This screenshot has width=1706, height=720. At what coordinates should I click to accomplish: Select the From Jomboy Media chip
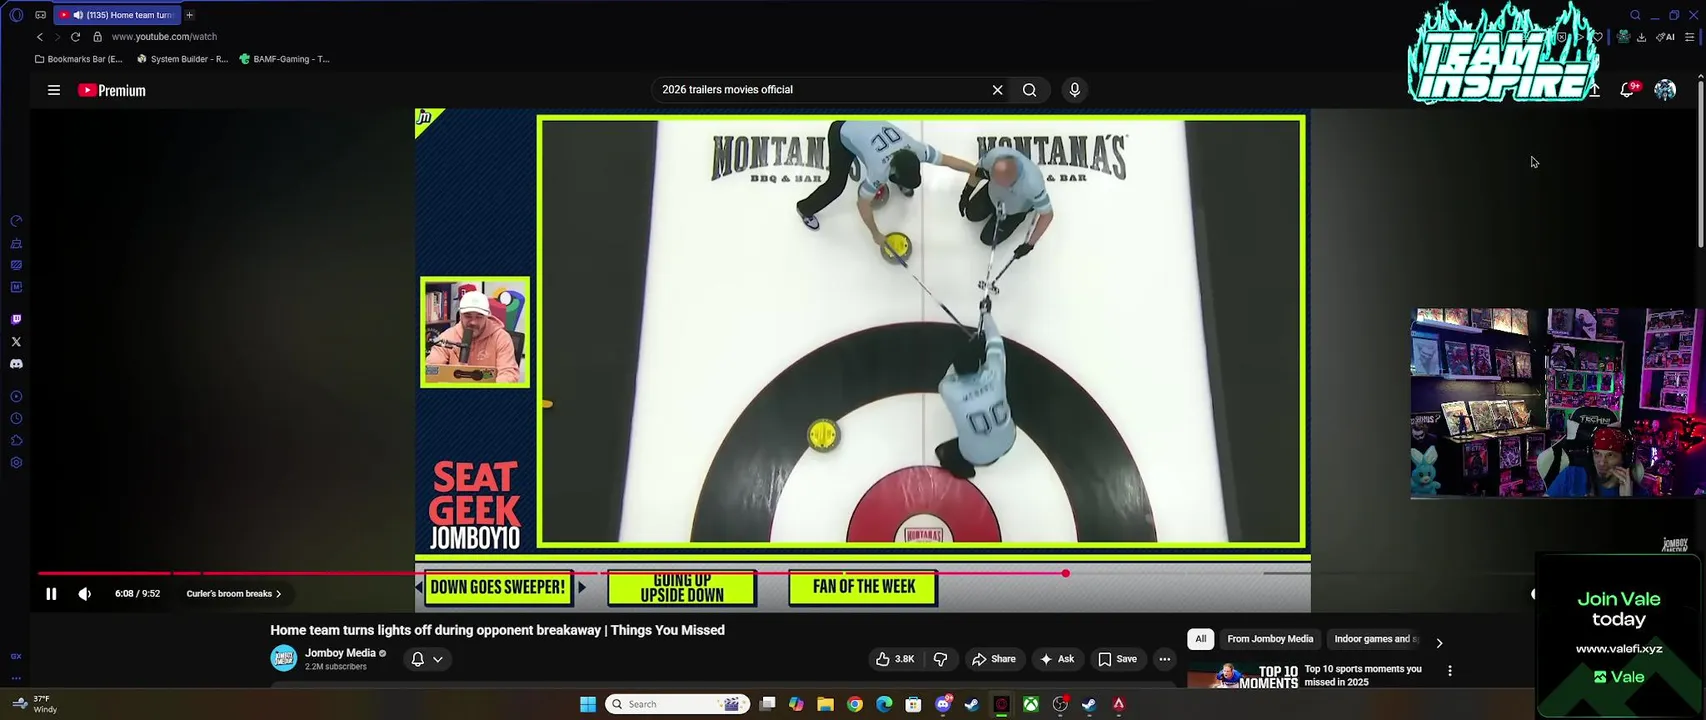(x=1270, y=639)
